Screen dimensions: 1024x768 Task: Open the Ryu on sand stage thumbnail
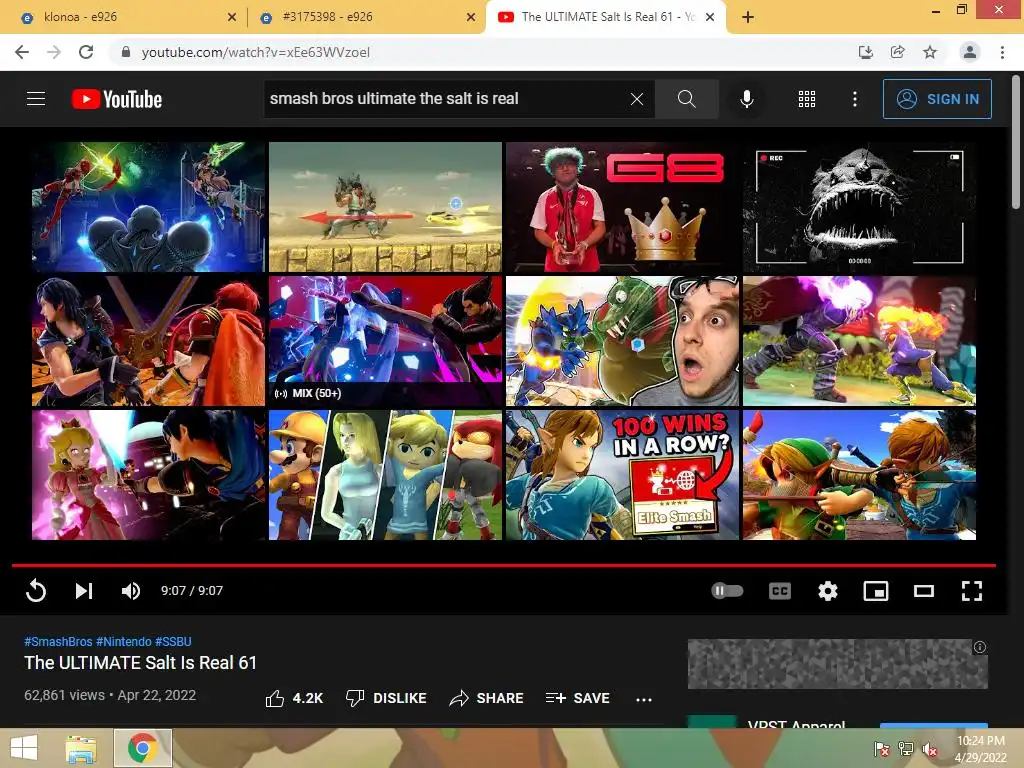tap(385, 207)
